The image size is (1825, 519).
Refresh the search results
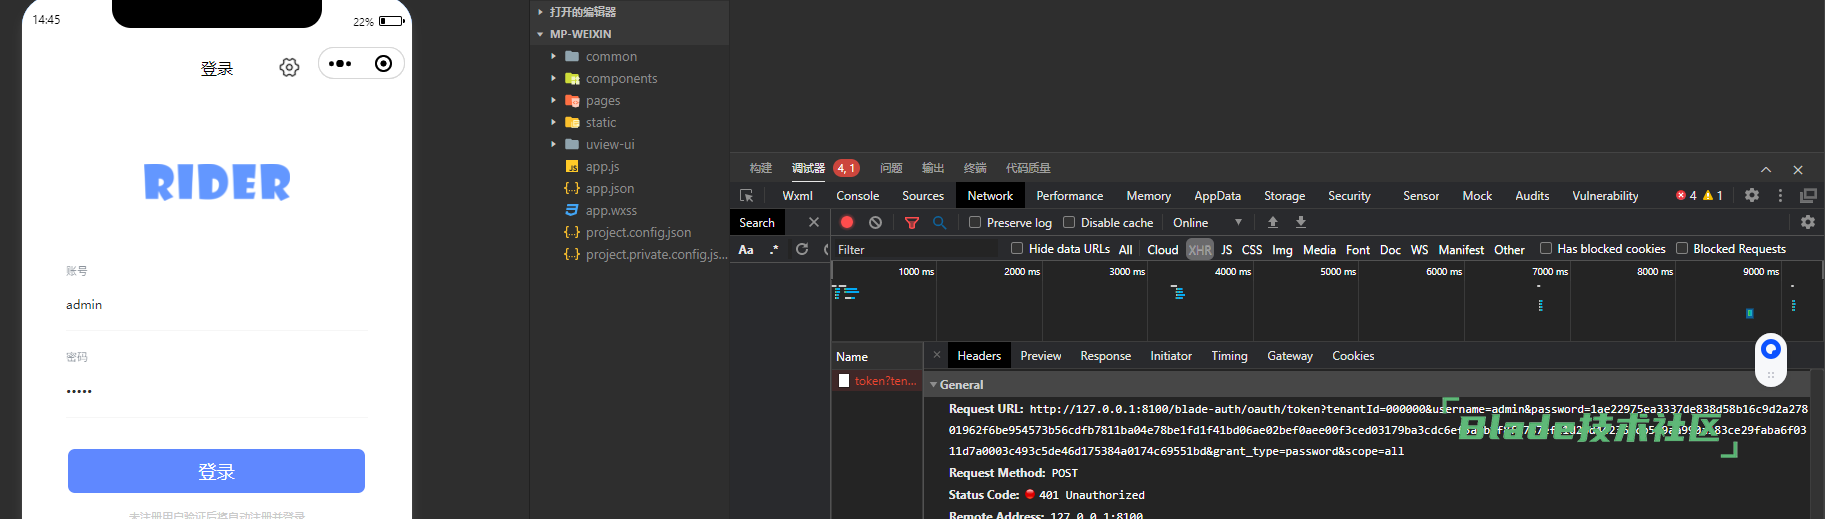(802, 249)
